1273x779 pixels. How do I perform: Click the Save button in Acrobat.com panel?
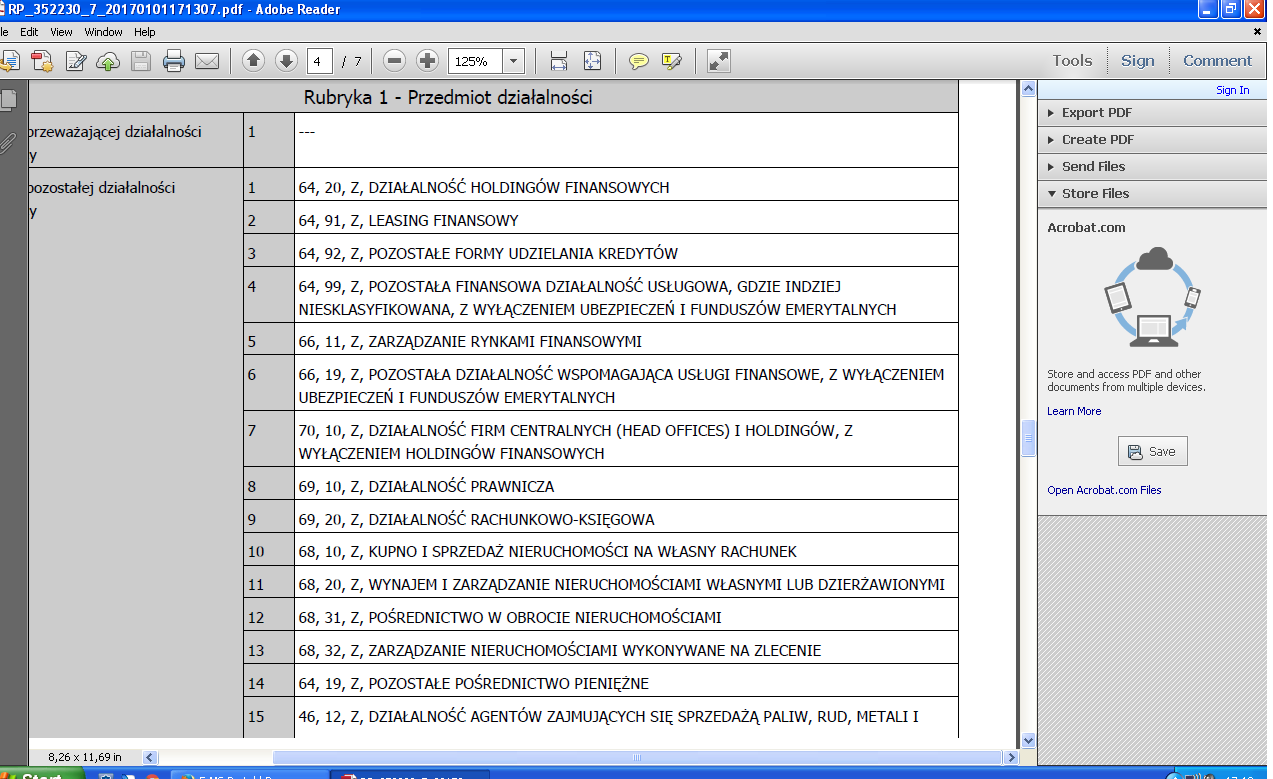pos(1152,452)
